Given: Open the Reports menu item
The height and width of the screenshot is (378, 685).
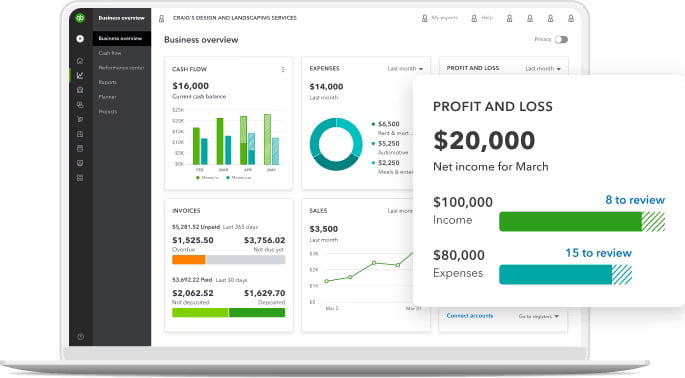Looking at the screenshot, I should pyautogui.click(x=107, y=82).
